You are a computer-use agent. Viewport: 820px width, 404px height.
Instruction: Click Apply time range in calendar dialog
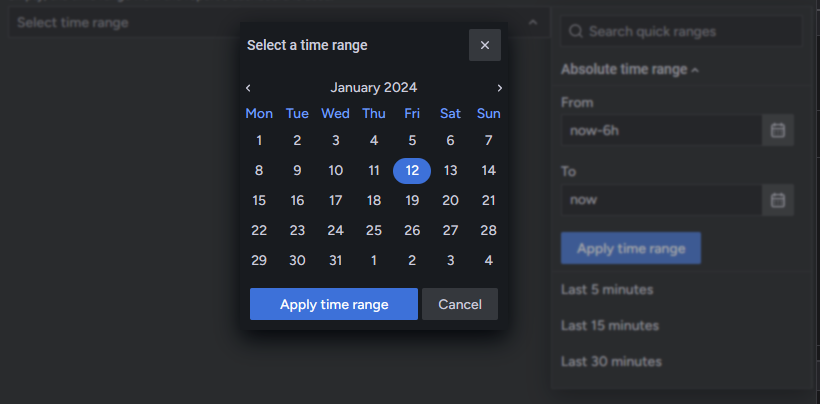pyautogui.click(x=334, y=304)
